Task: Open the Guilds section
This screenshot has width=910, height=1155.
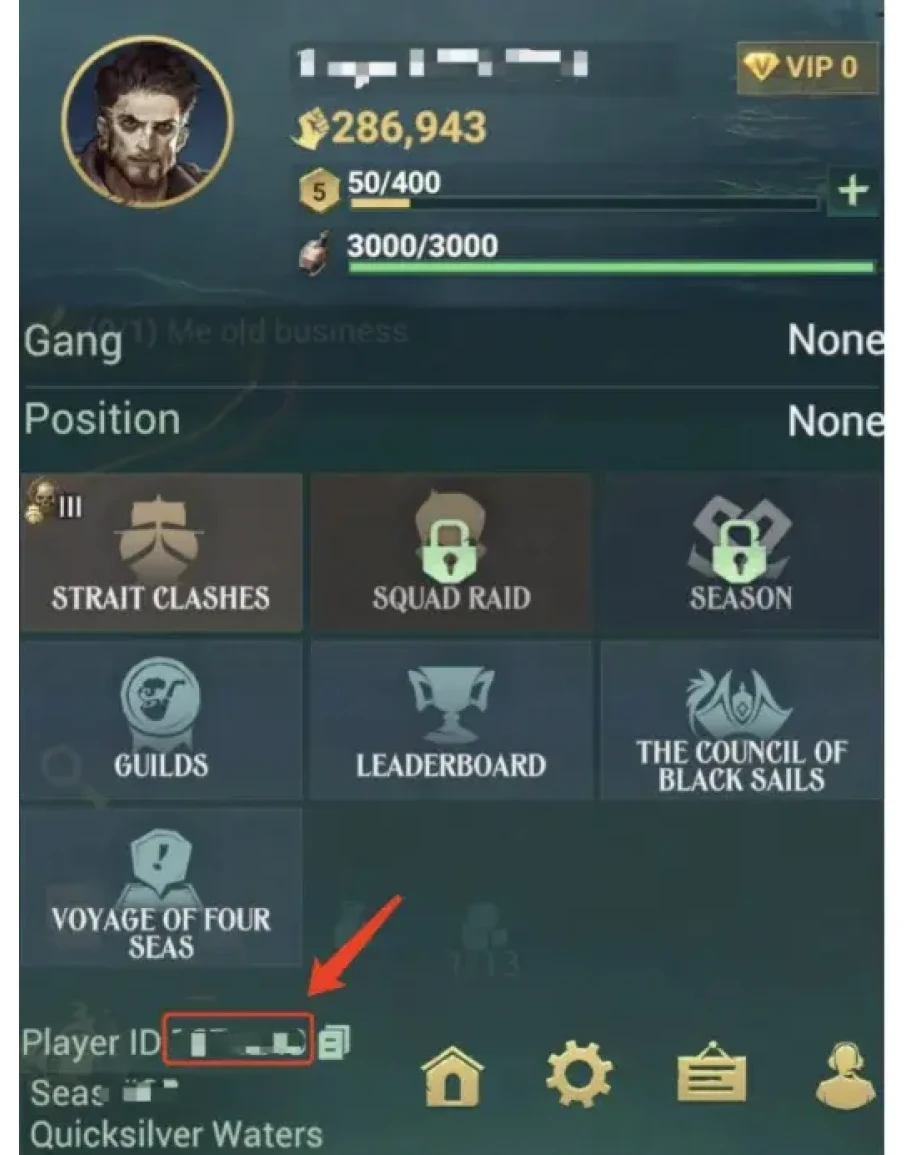Action: (161, 720)
